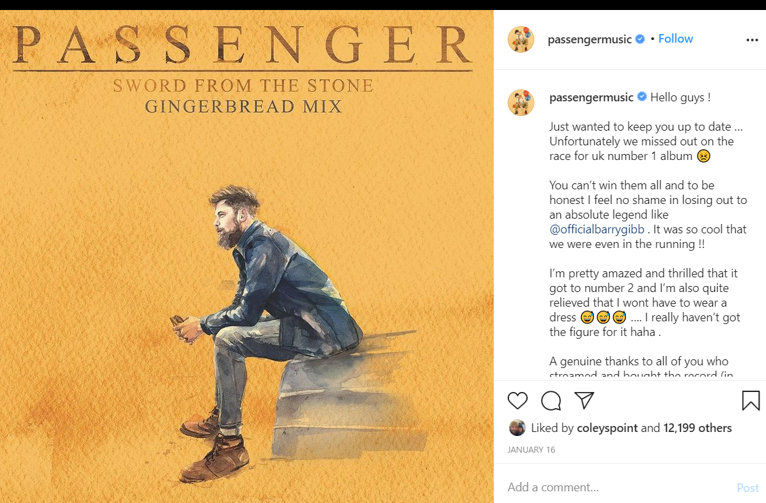This screenshot has width=766, height=503.
Task: Open the three-dot more options menu
Action: pyautogui.click(x=752, y=40)
